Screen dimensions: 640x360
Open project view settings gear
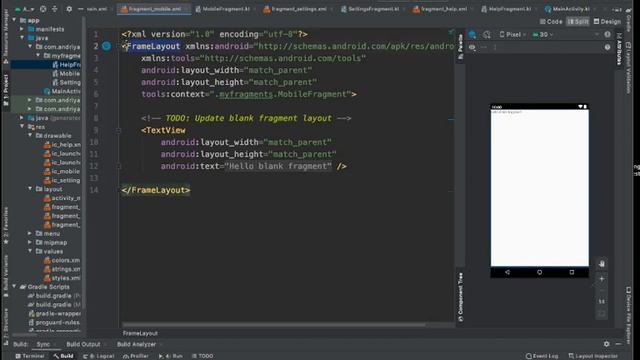[69, 9]
